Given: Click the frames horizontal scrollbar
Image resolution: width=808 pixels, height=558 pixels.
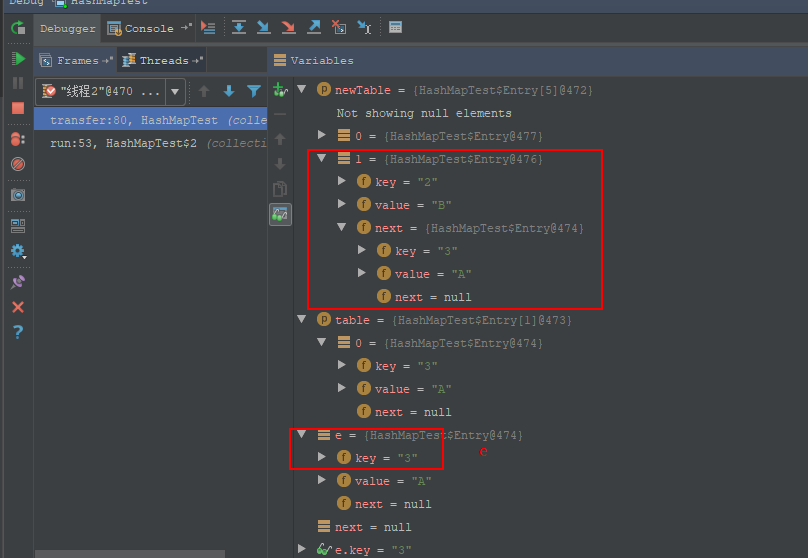Looking at the screenshot, I should [x=130, y=554].
